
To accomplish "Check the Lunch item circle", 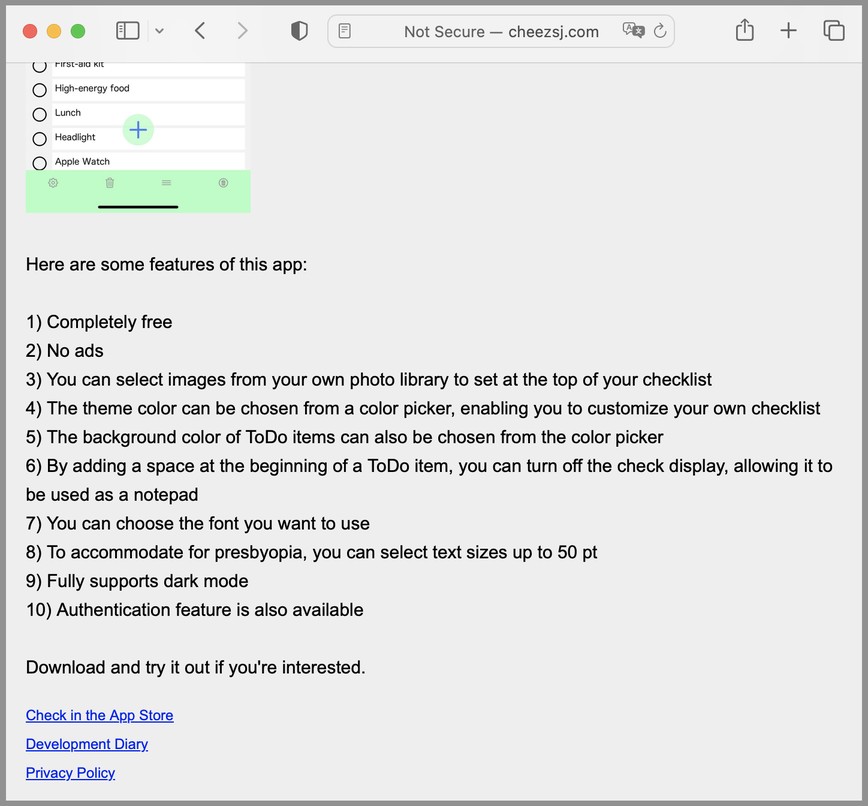I will tap(40, 114).
